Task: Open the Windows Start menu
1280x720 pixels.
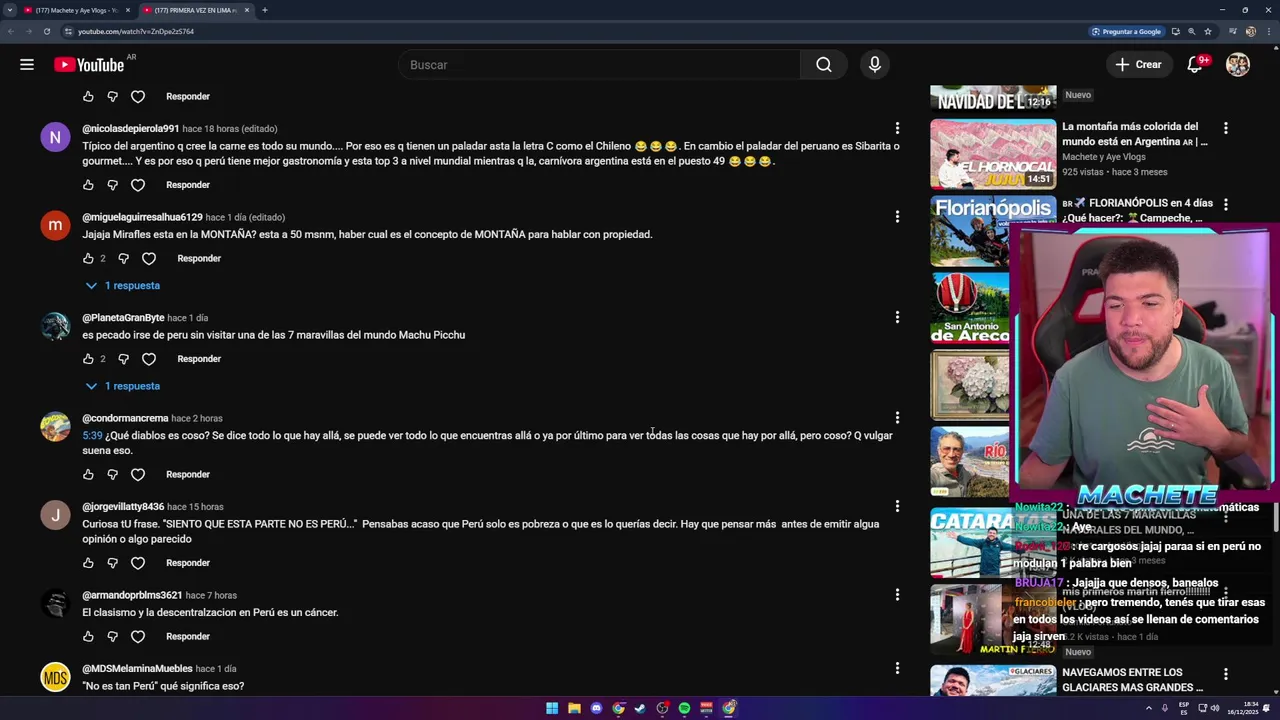Action: click(552, 708)
